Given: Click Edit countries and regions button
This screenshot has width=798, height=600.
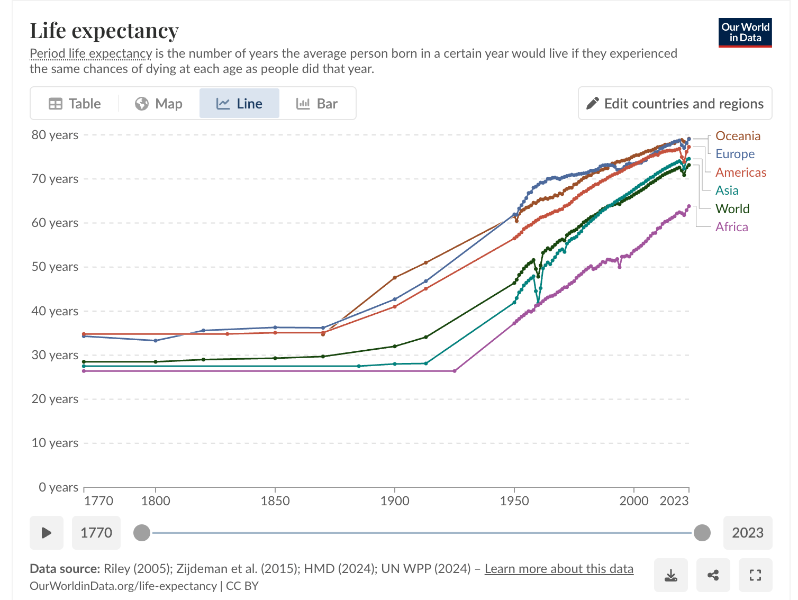Looking at the screenshot, I should click(675, 103).
